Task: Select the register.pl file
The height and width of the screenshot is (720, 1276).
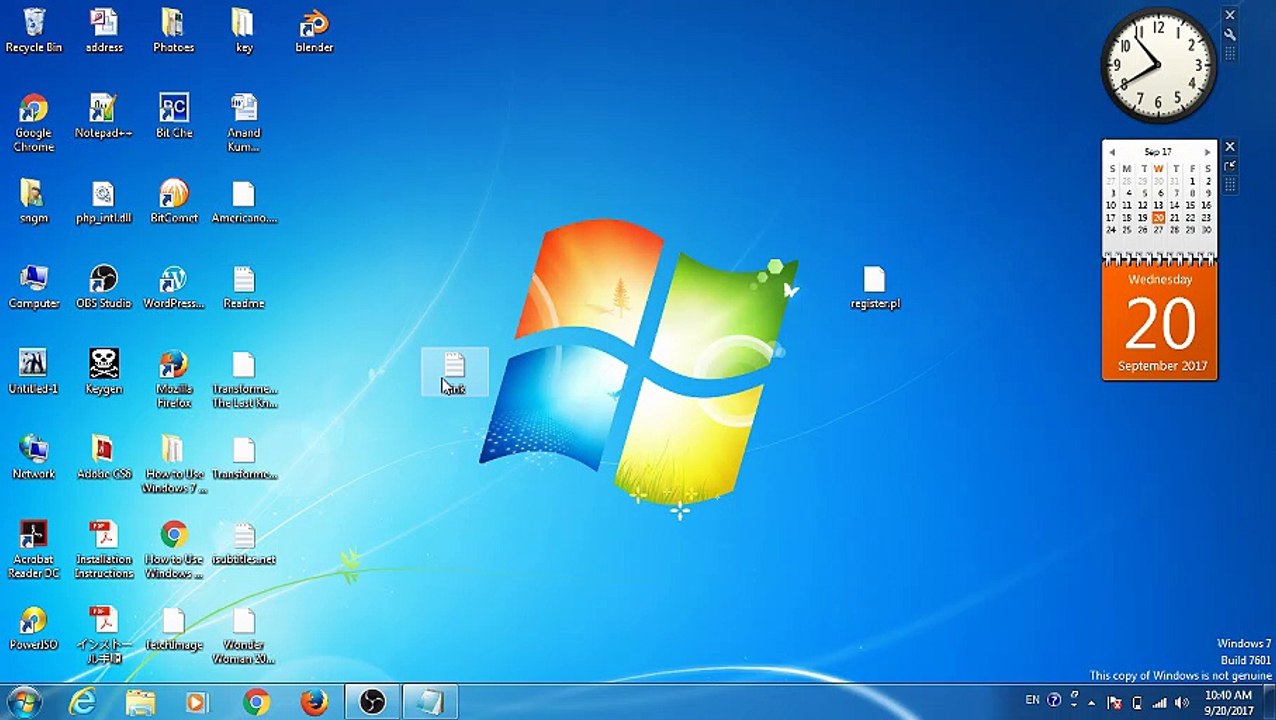Action: (875, 287)
